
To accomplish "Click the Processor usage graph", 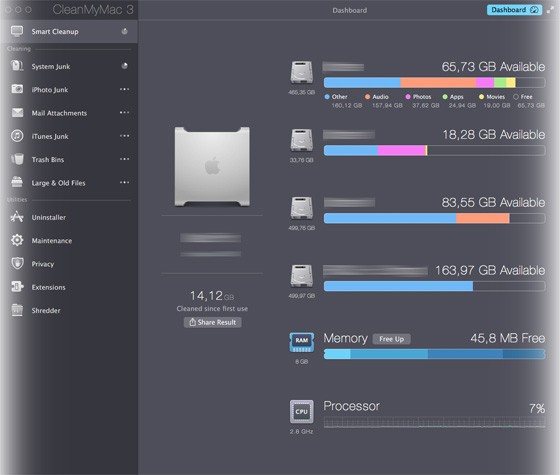I will pos(434,422).
